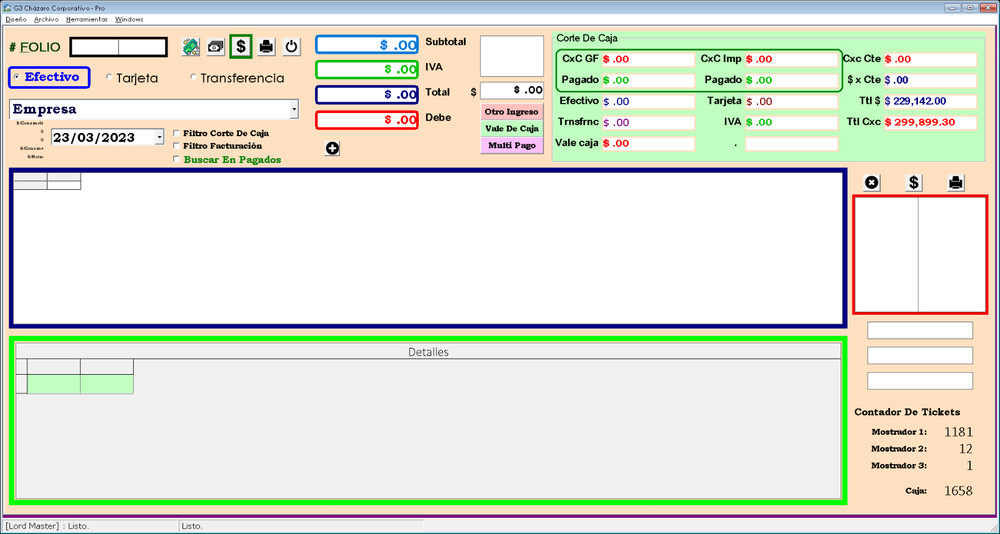Click the Efectivo field in Corte De Caja
1000x534 pixels.
pos(648,101)
